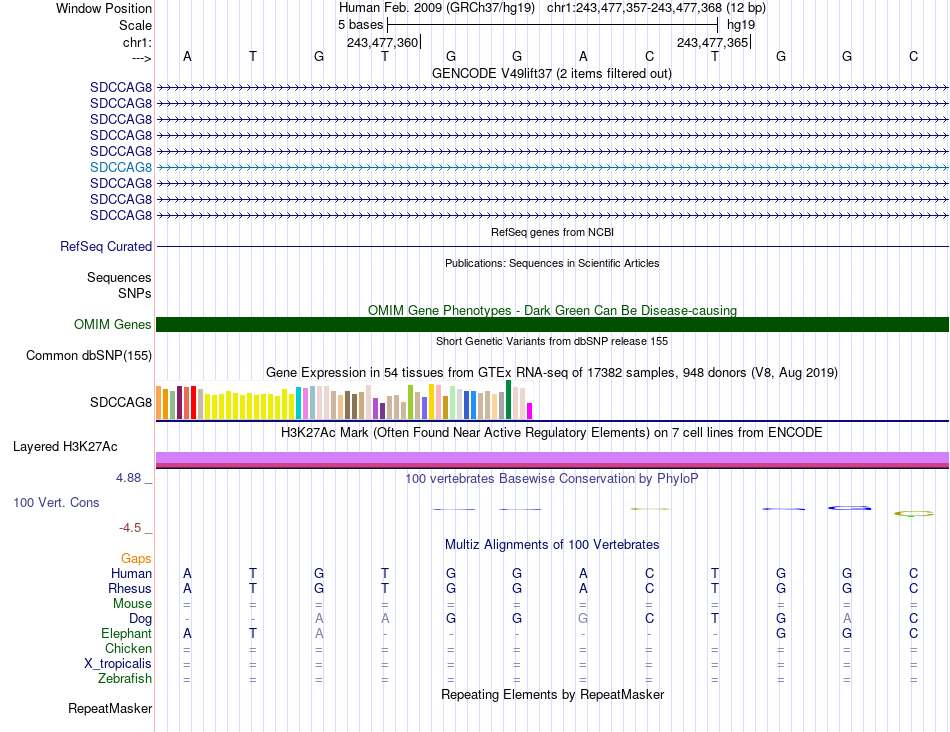This screenshot has width=950, height=732.
Task: Click position marker 243,477,360
Action: tap(382, 42)
